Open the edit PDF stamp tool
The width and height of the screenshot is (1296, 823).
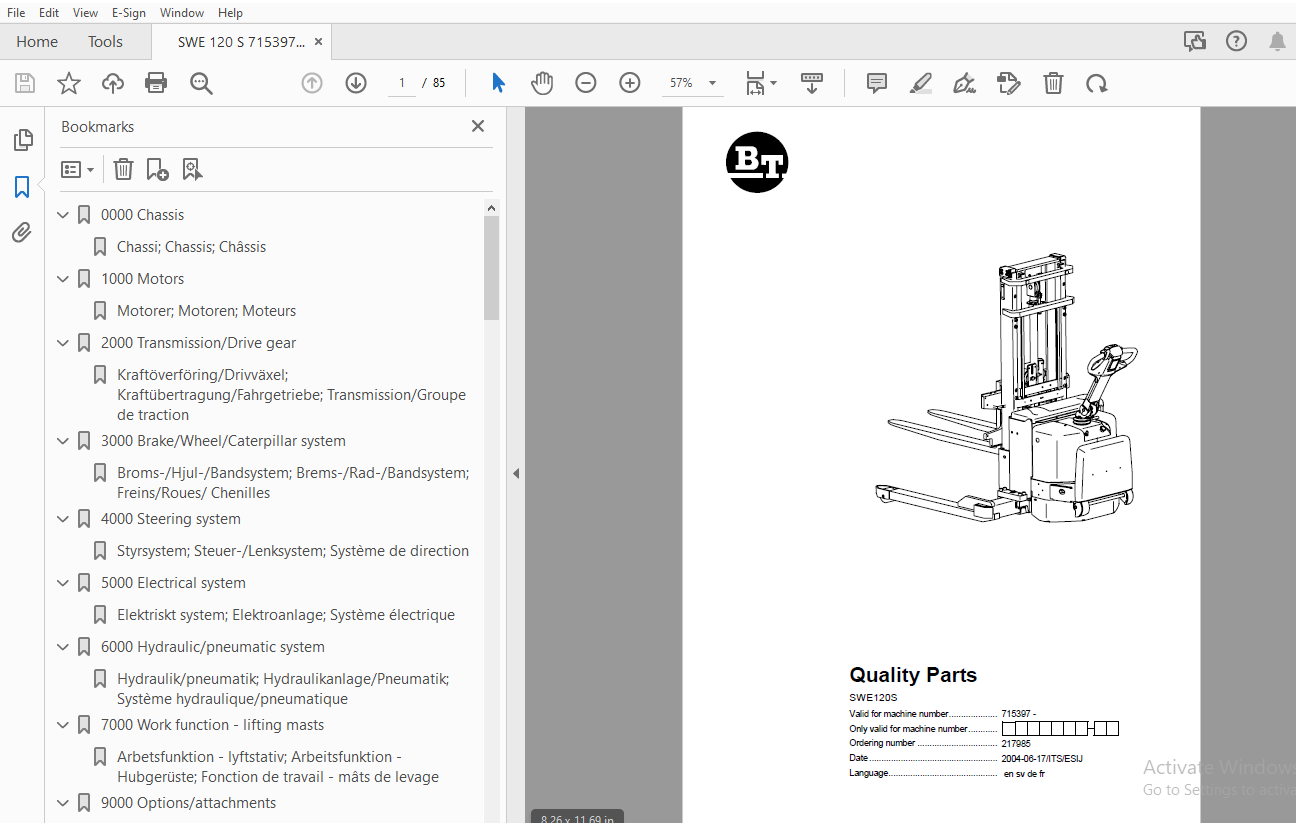tap(1009, 83)
